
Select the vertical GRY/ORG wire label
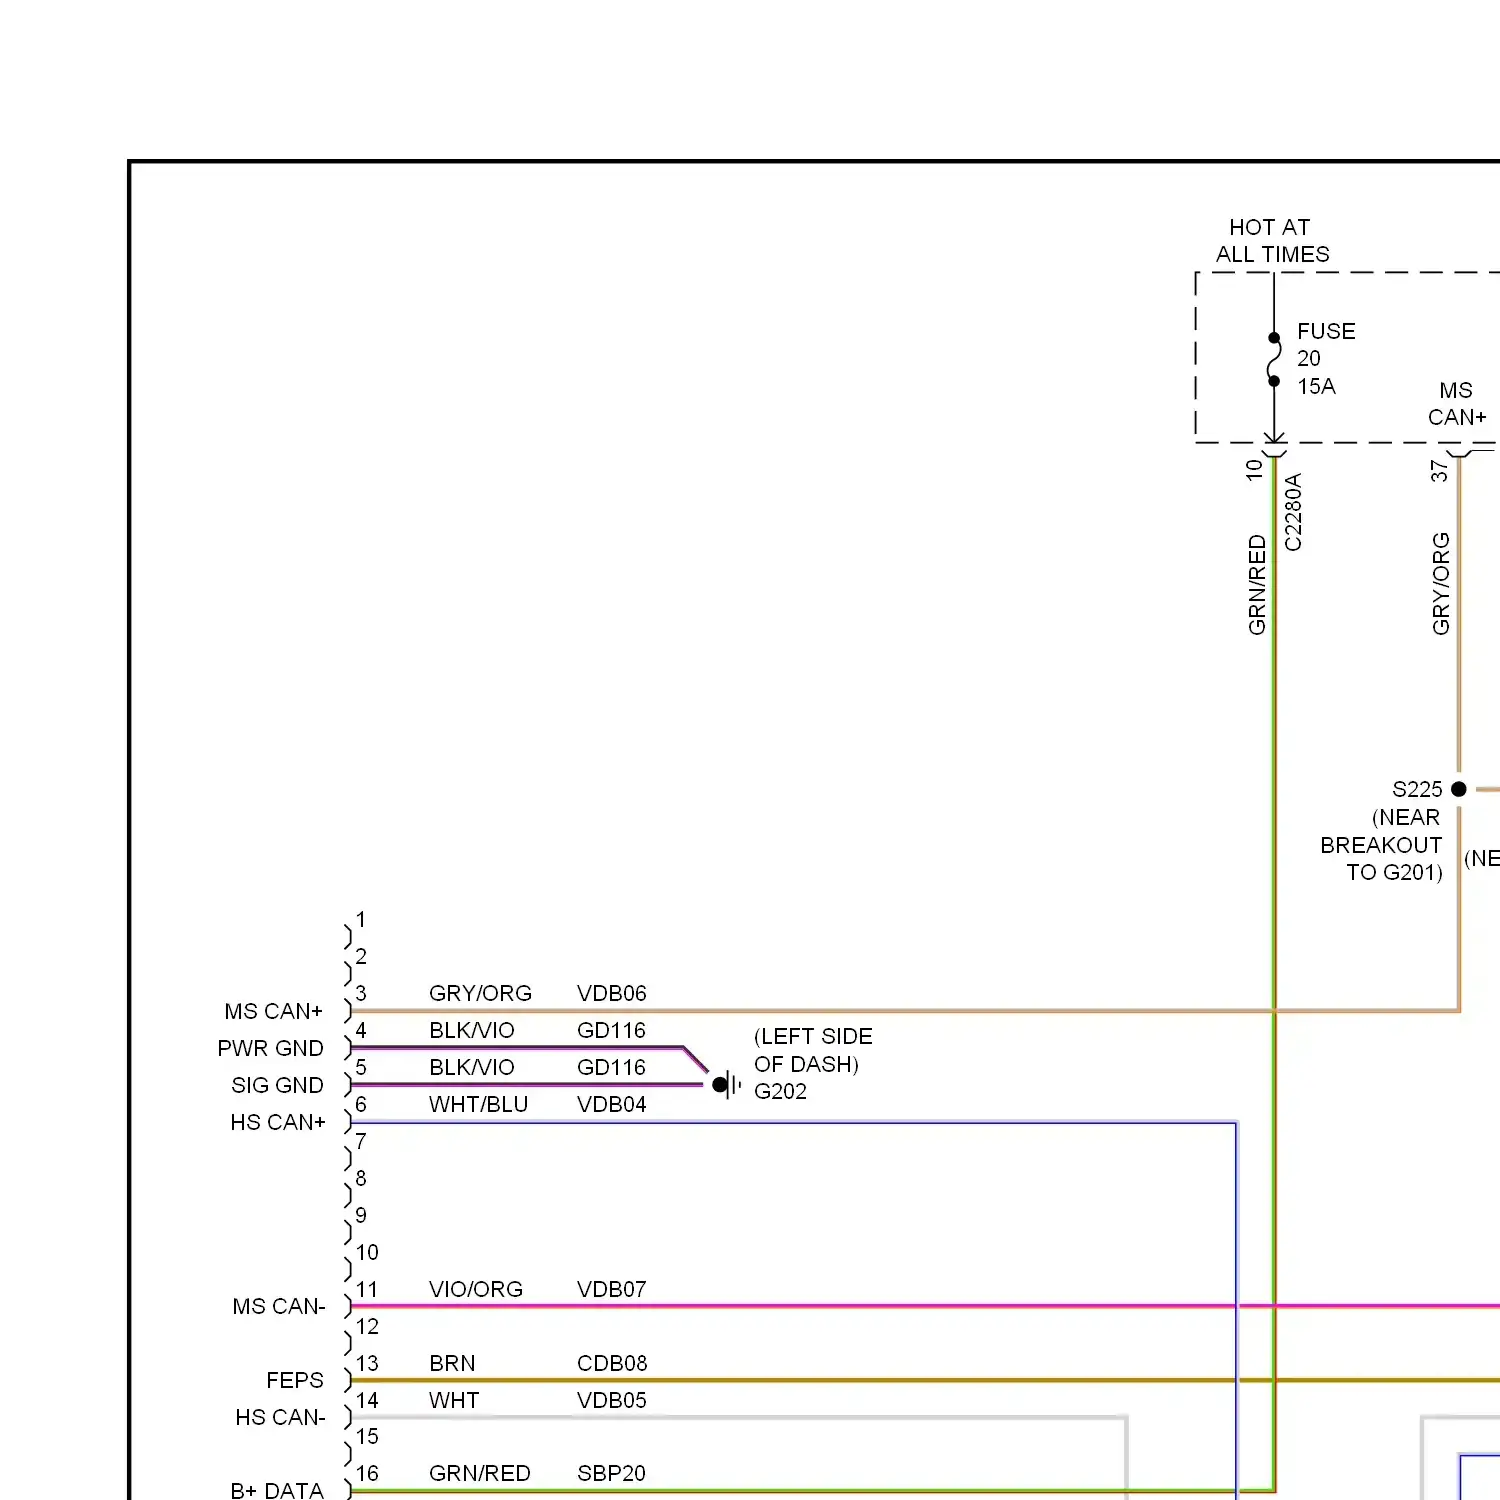click(1441, 584)
